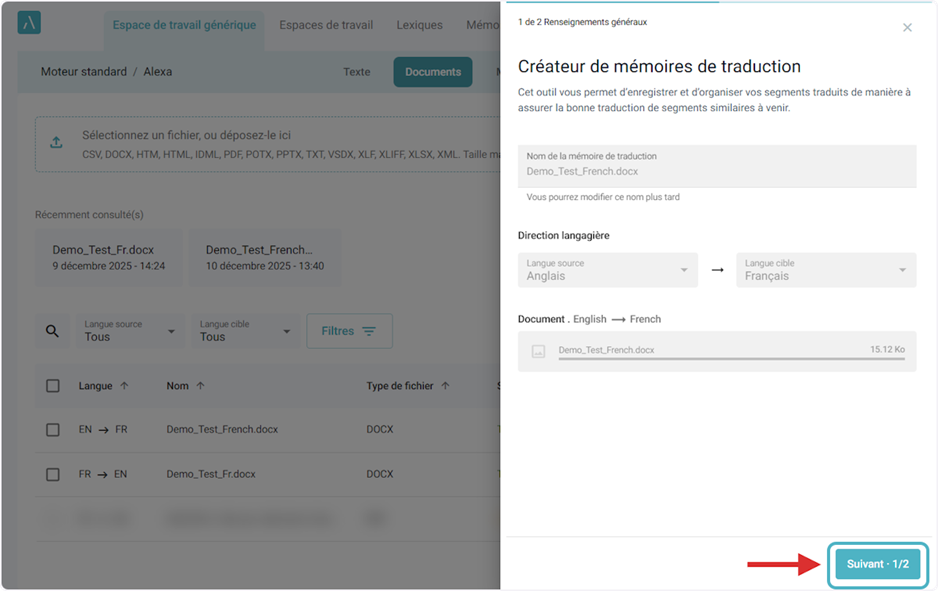Click the app logo icon

(x=29, y=24)
